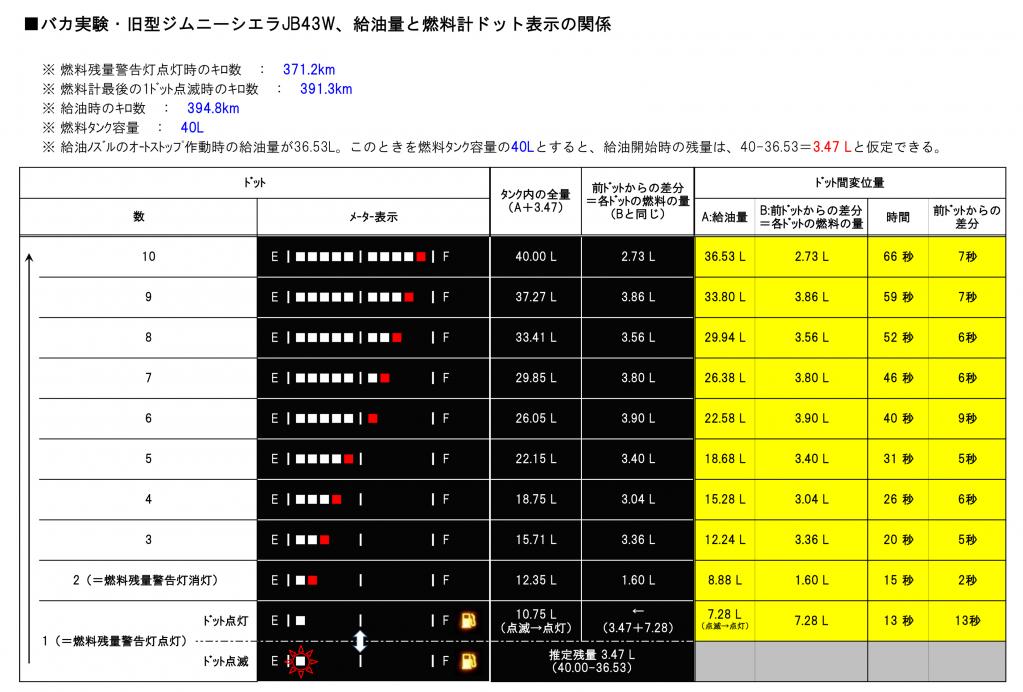Click the 40 秒 time cell
Viewport: 1023px width, 692px height.
click(898, 418)
